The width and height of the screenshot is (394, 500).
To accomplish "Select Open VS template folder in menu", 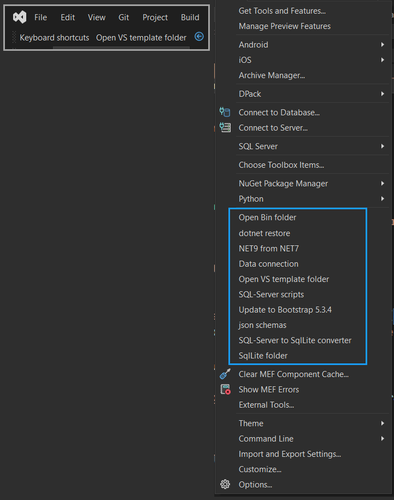I will click(x=284, y=279).
